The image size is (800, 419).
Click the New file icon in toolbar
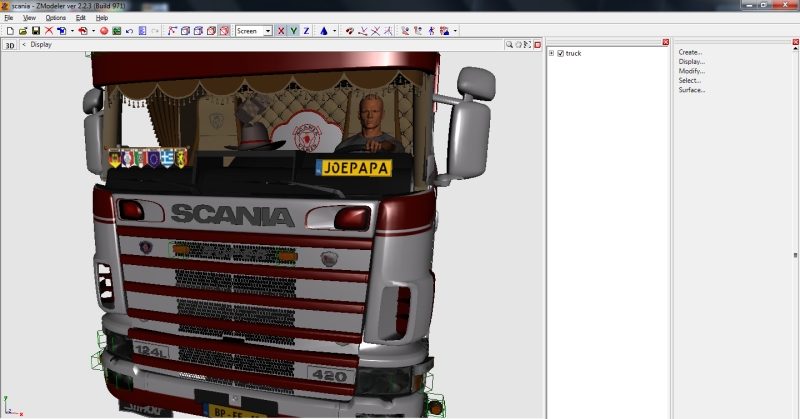click(9, 31)
